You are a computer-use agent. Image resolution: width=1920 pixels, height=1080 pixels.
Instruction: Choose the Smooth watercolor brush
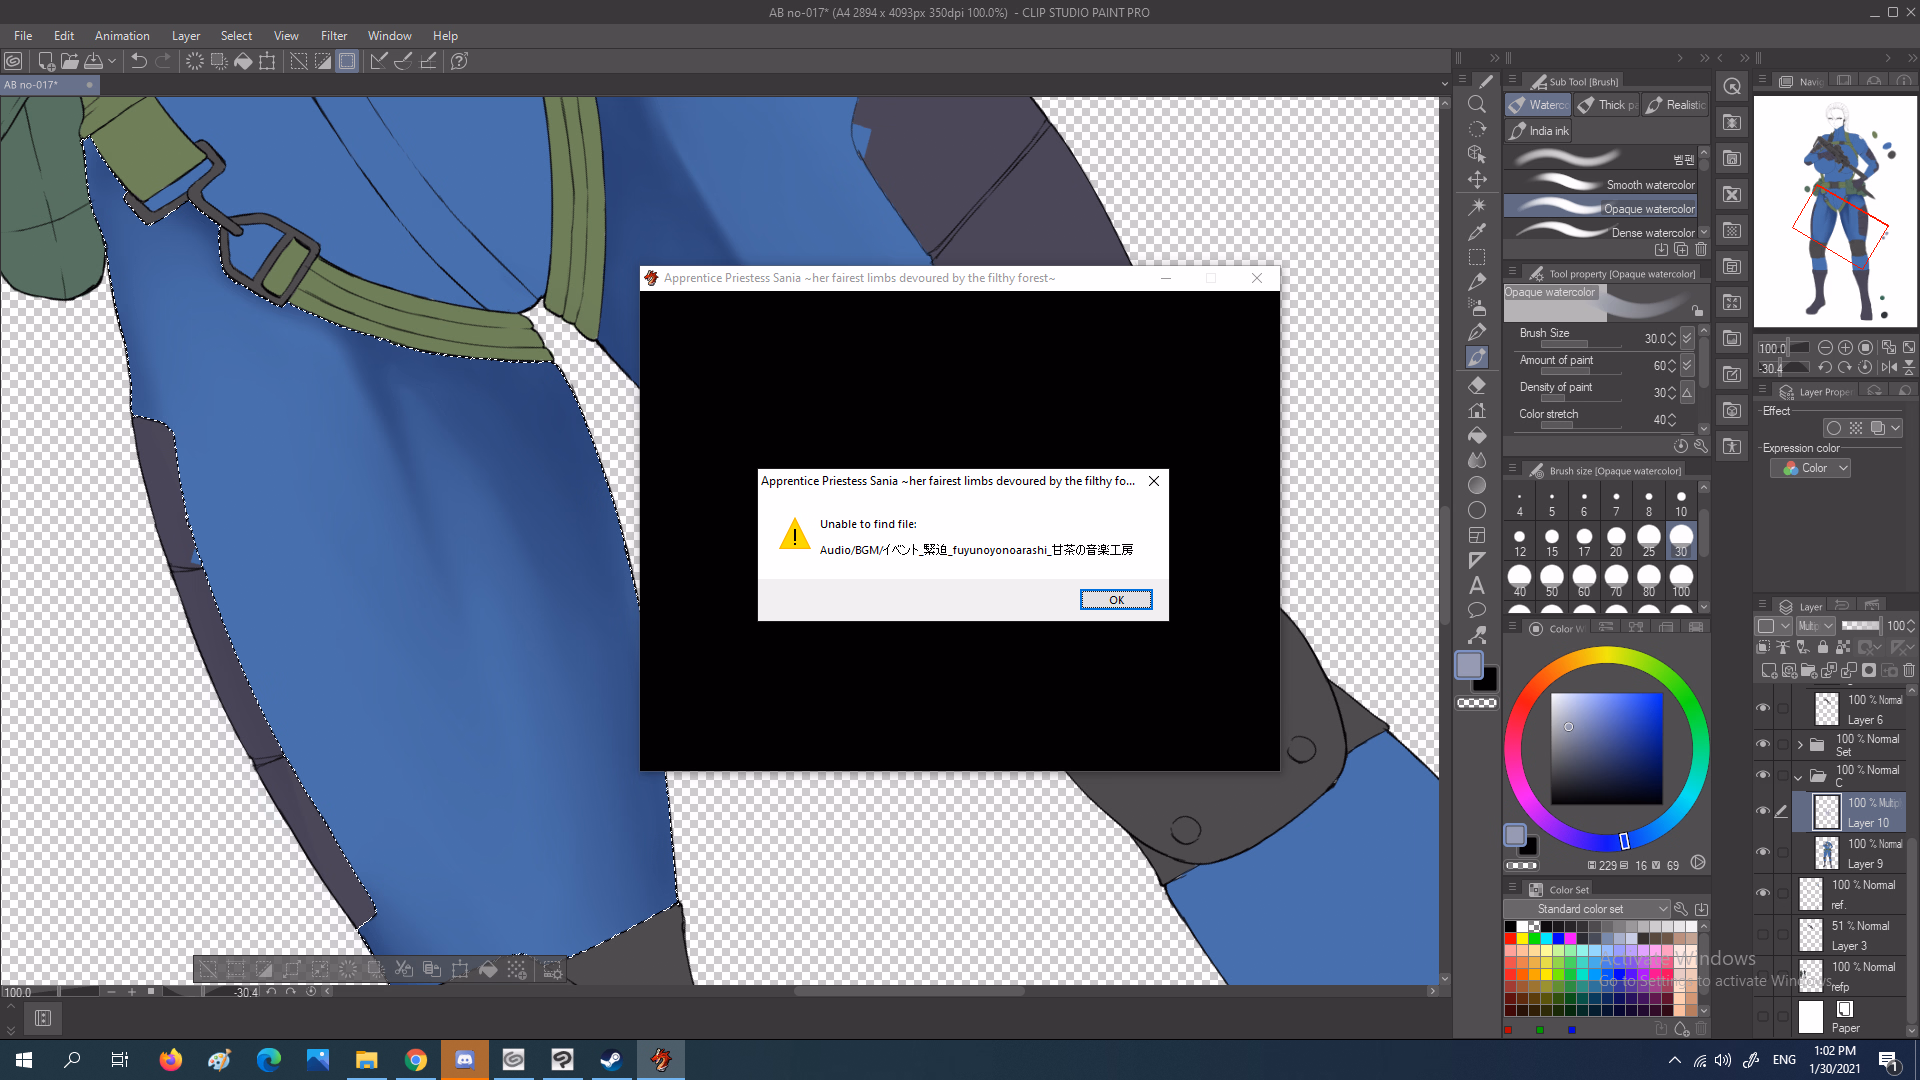pyautogui.click(x=1600, y=184)
